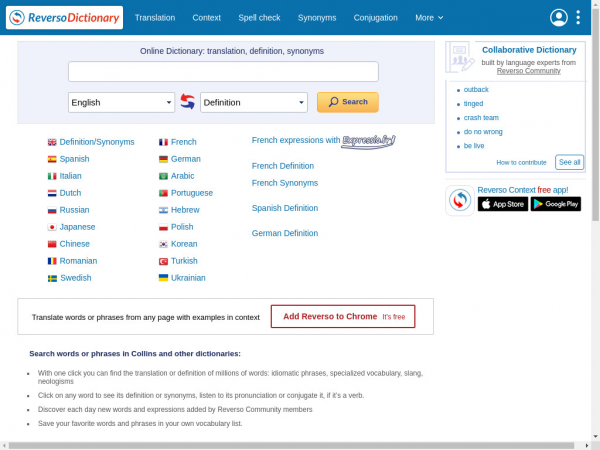This screenshot has height=450, width=600.
Task: Open the Spanish Definition link
Action: tap(285, 208)
